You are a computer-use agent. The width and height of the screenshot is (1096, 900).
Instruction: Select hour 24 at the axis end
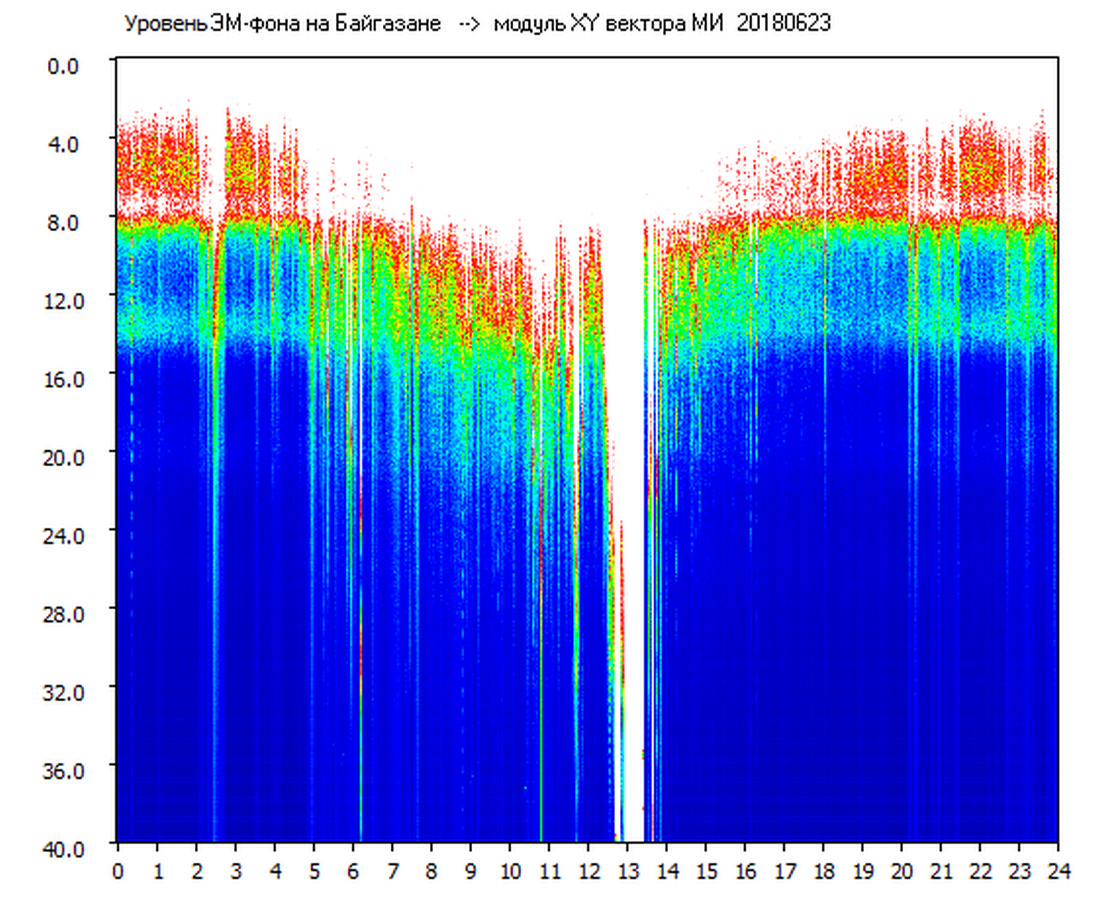click(x=1057, y=871)
